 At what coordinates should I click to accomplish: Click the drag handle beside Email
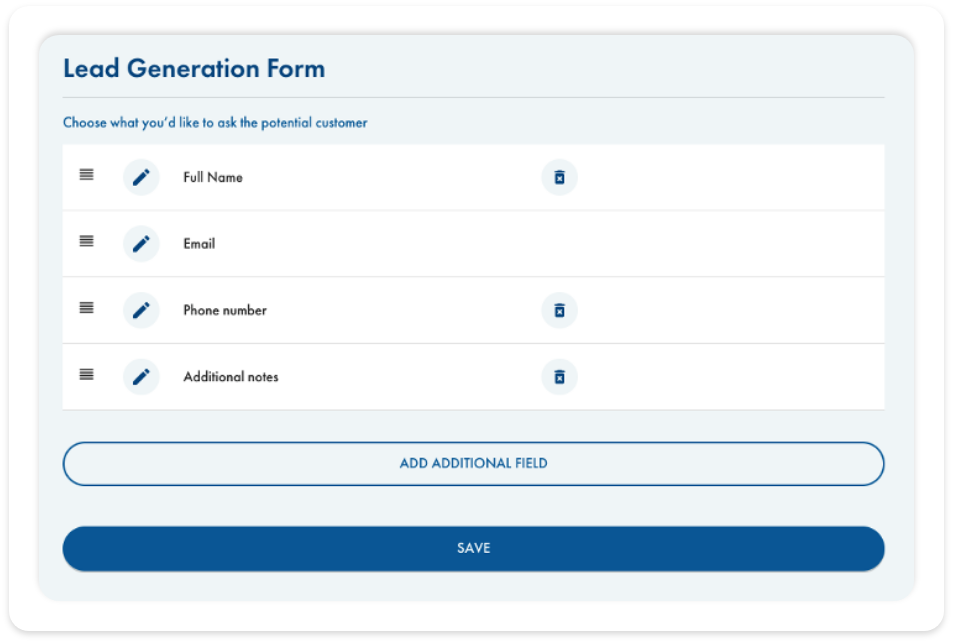(85, 241)
